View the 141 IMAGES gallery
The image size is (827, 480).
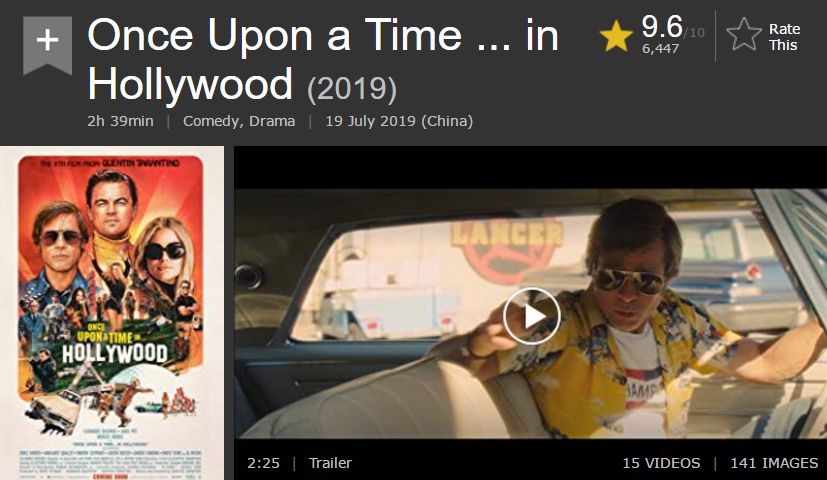(x=774, y=463)
